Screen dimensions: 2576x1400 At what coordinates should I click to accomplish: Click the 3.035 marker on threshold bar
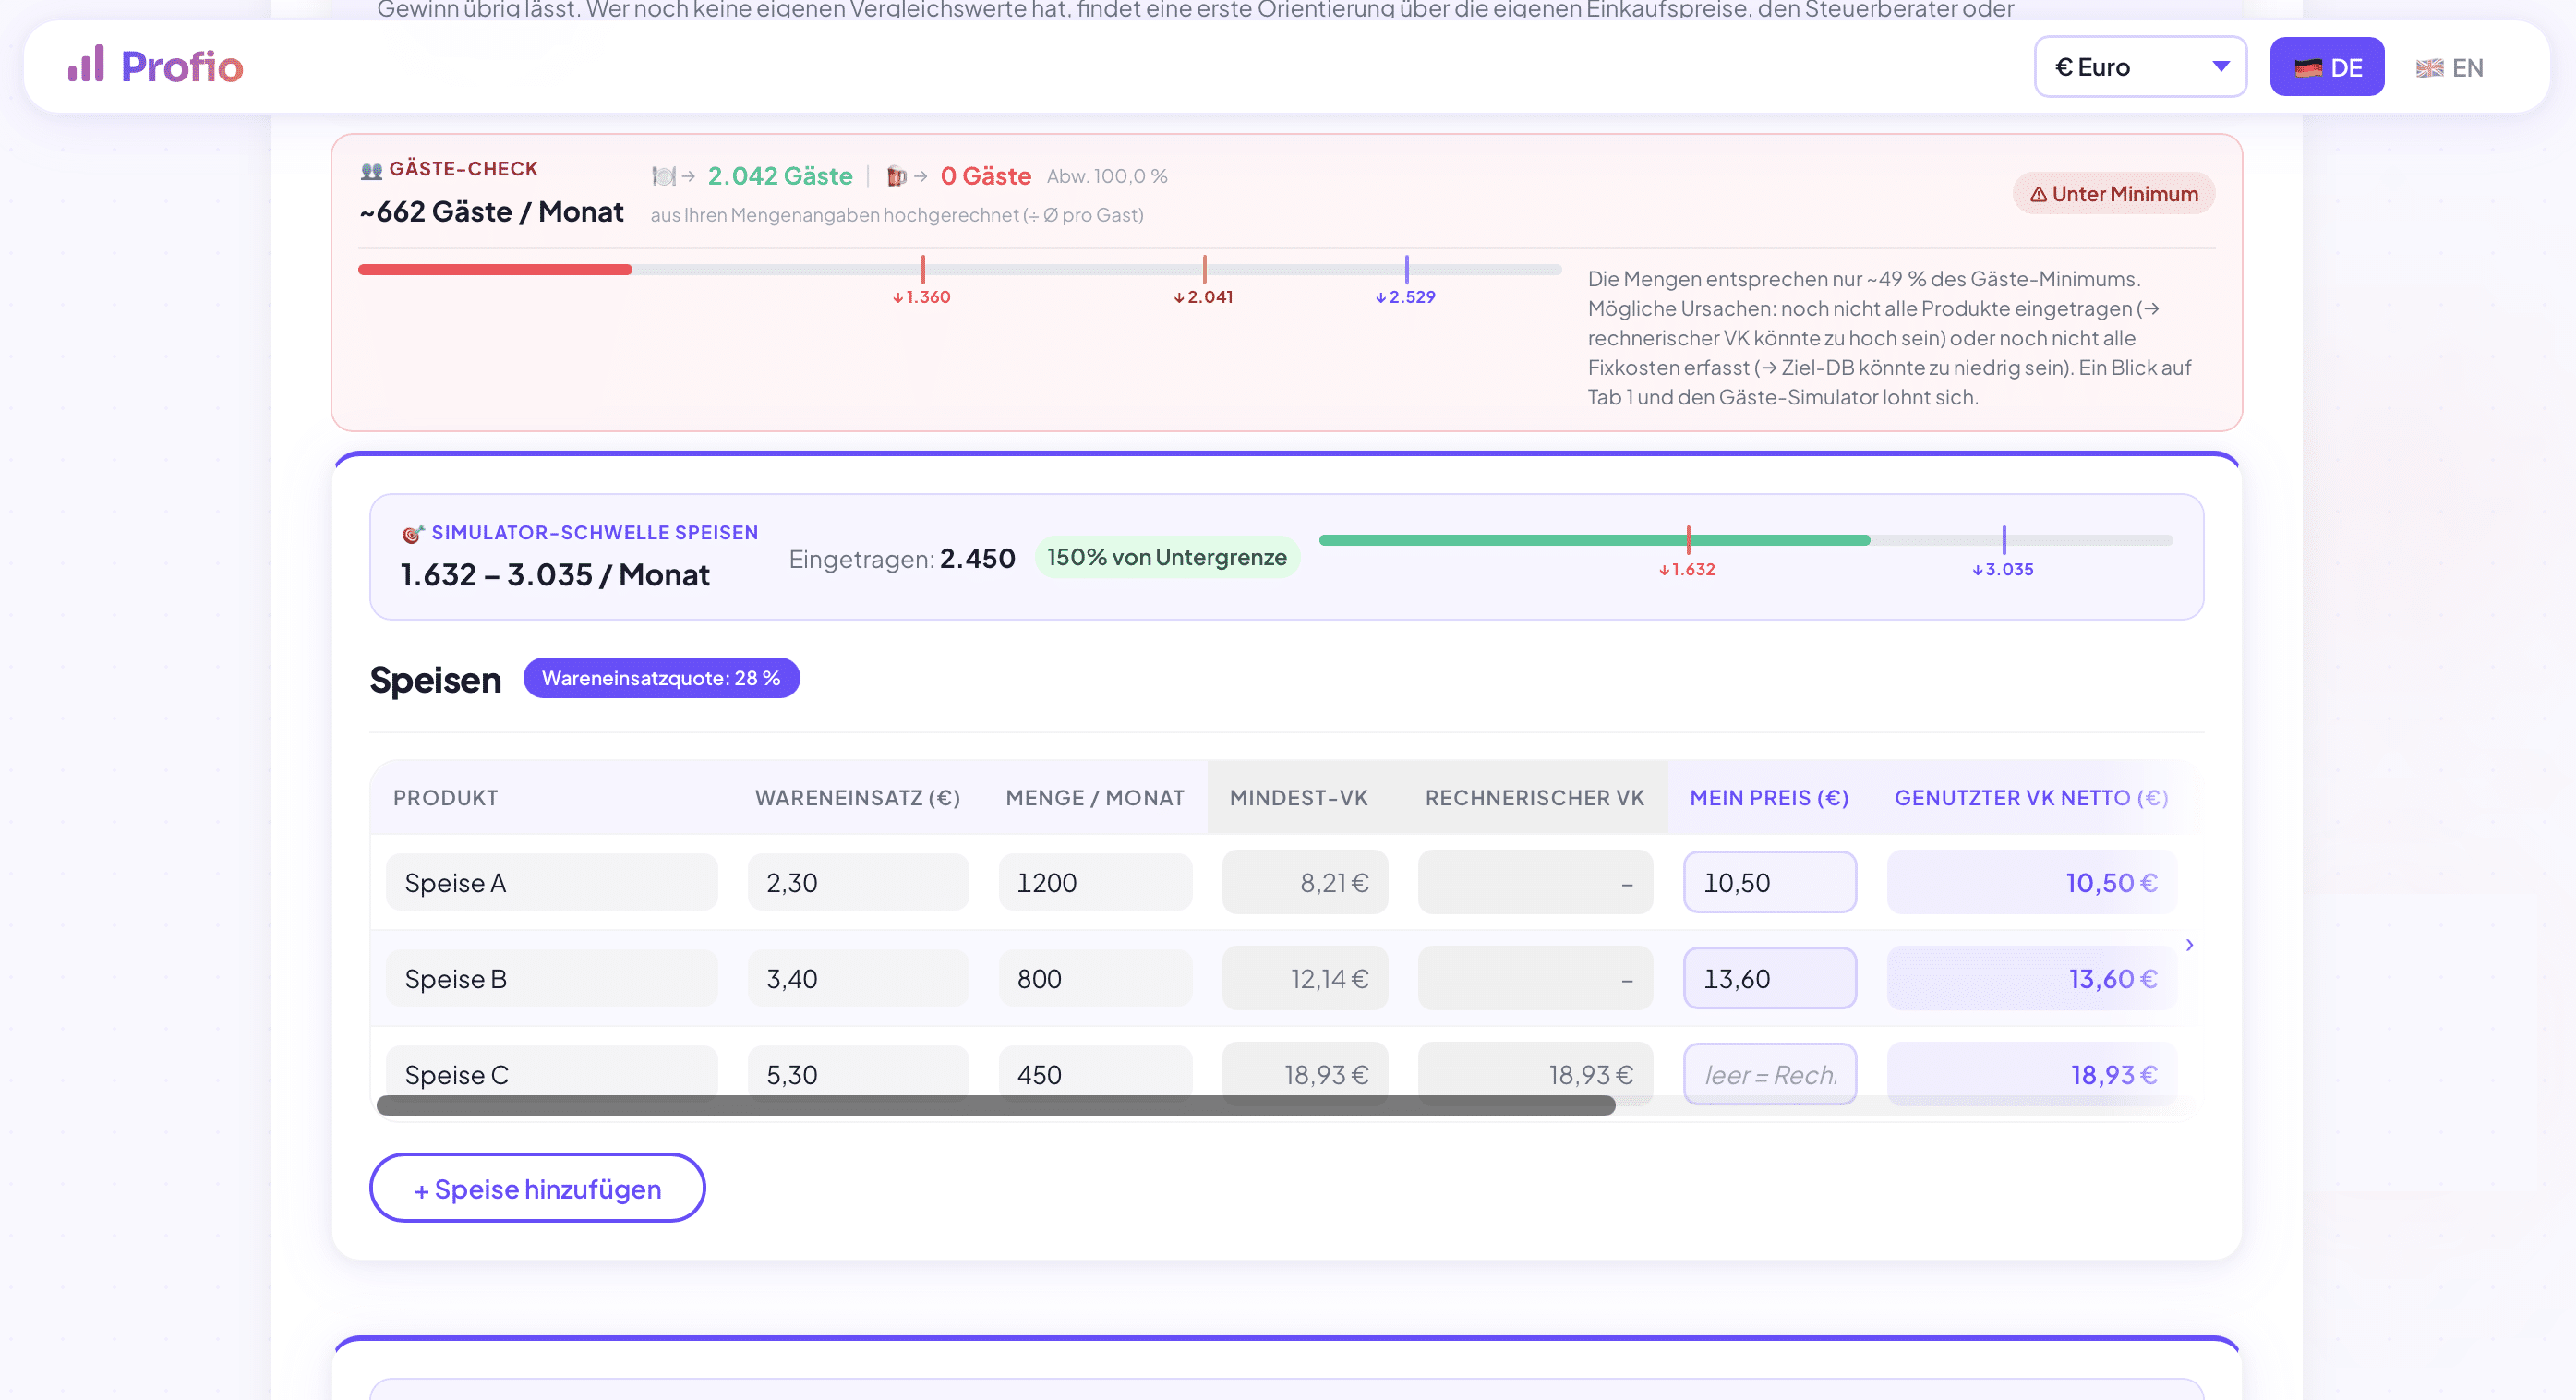(2003, 553)
